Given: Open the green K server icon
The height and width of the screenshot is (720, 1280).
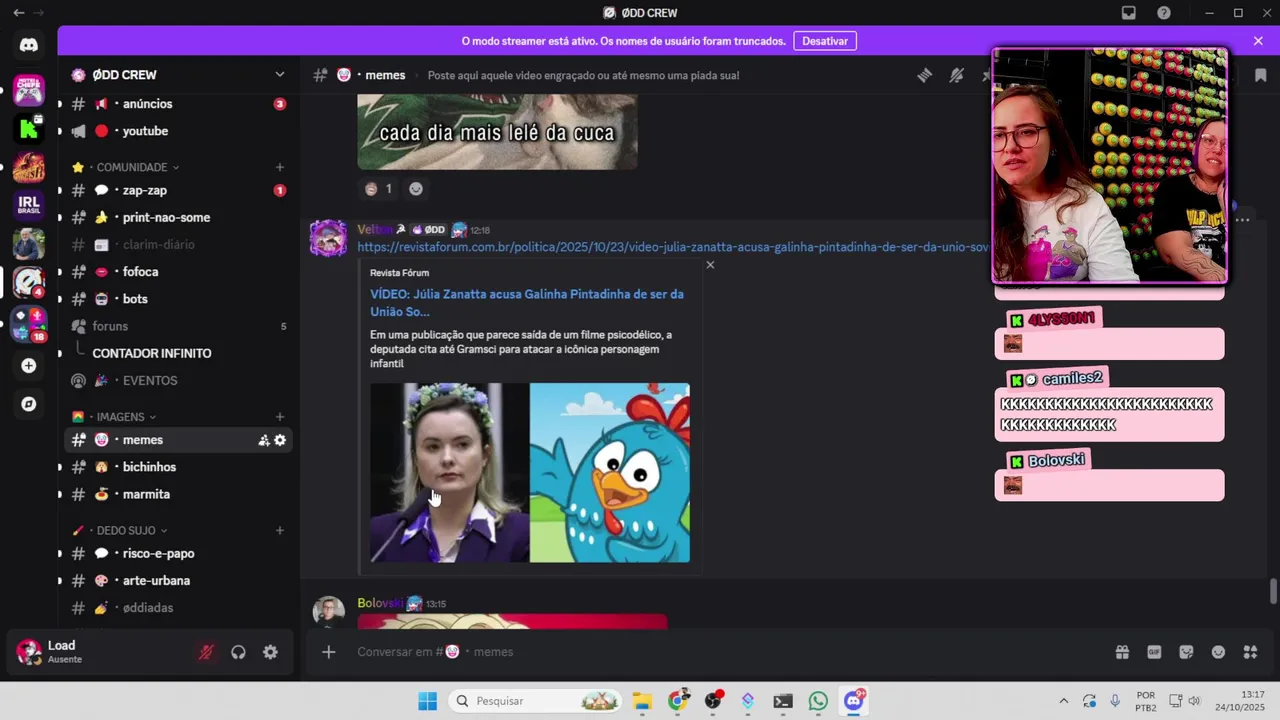Looking at the screenshot, I should (29, 128).
